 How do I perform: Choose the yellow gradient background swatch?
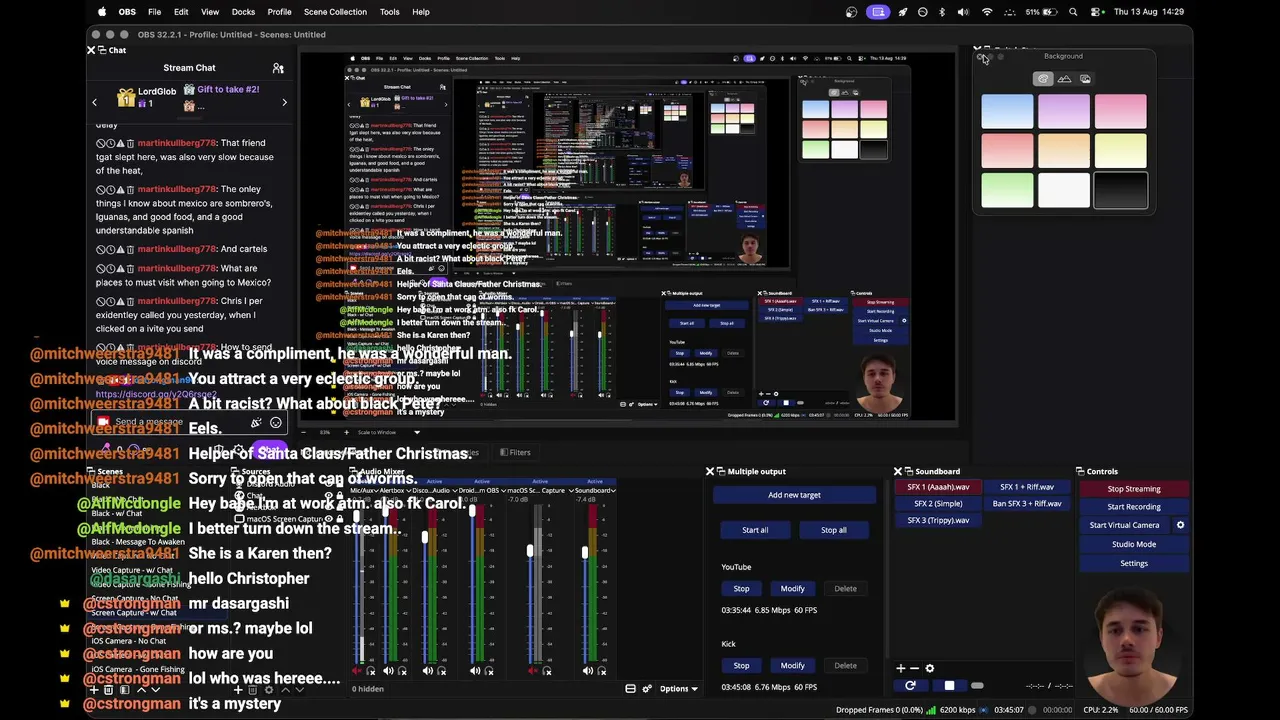pyautogui.click(x=1121, y=151)
